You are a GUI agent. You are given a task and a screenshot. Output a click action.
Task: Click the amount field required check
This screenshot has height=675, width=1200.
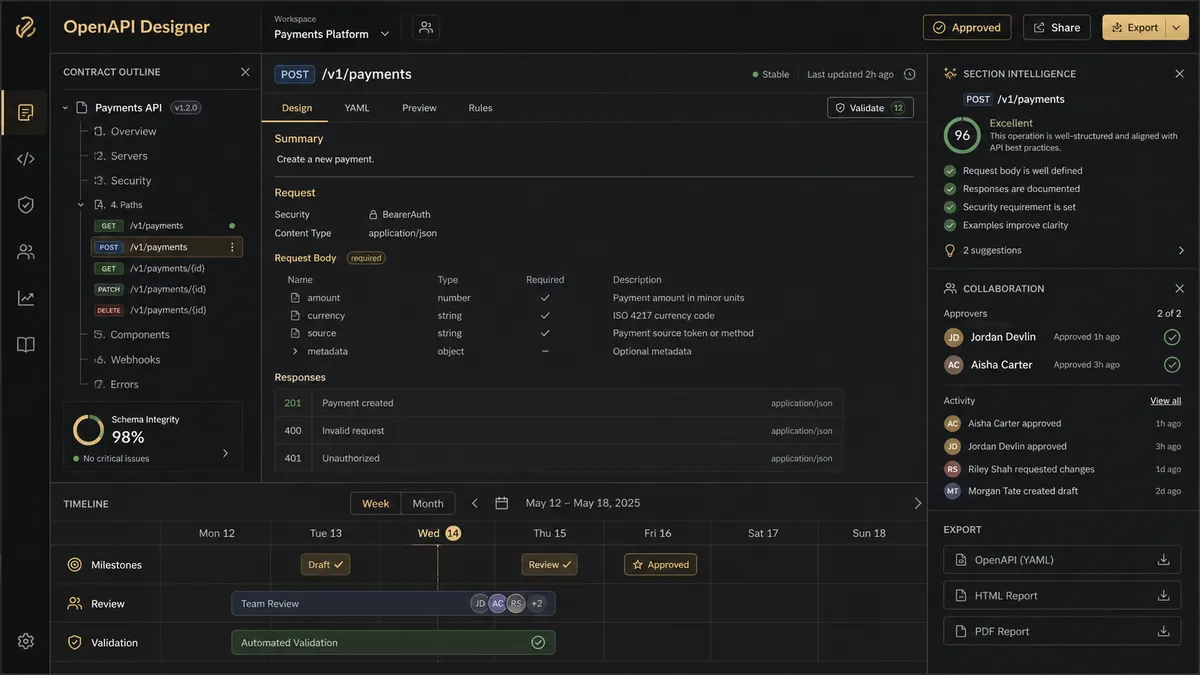pyautogui.click(x=545, y=298)
